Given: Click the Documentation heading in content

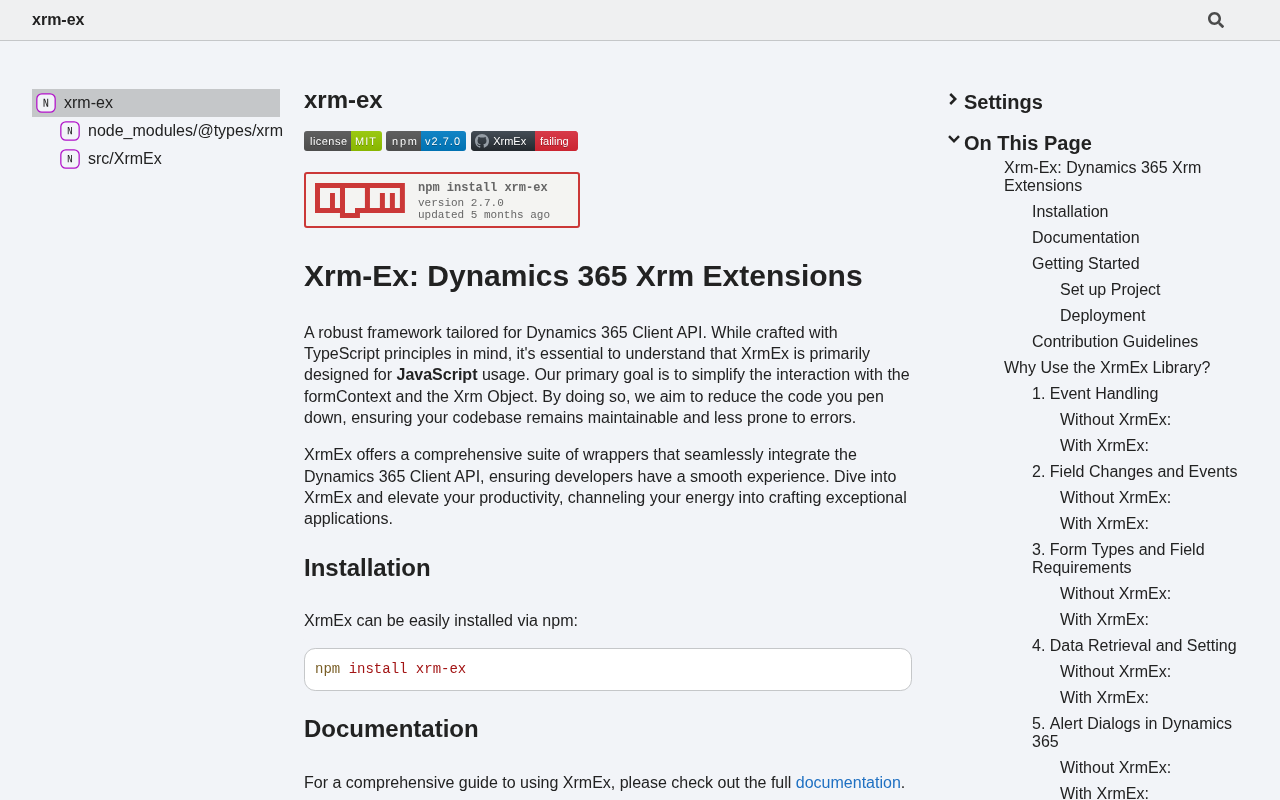Looking at the screenshot, I should [391, 729].
